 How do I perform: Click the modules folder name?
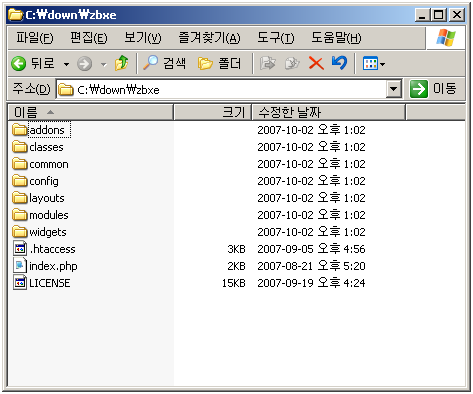(x=49, y=215)
